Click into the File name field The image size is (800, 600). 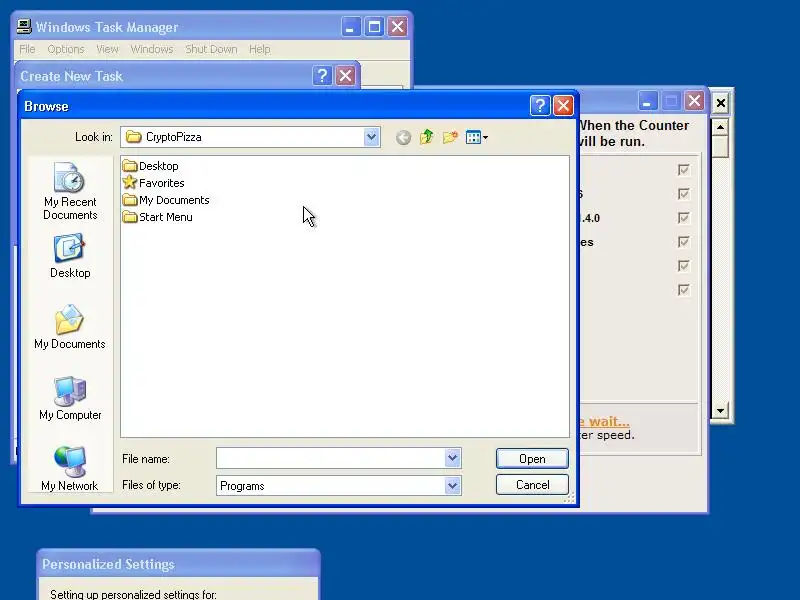tap(331, 458)
